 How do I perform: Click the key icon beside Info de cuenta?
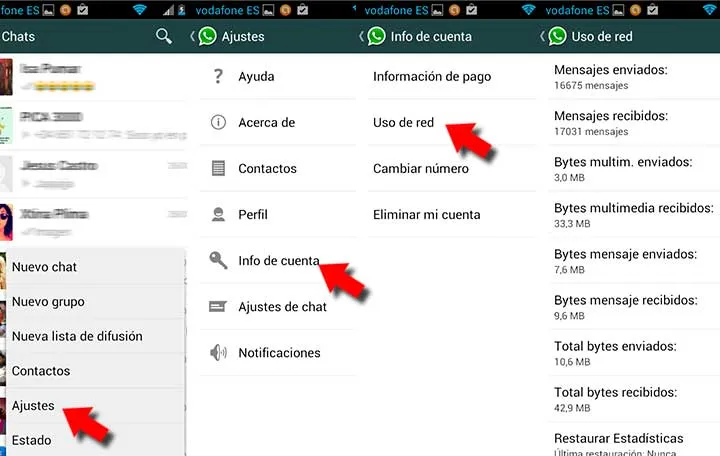pyautogui.click(x=219, y=260)
